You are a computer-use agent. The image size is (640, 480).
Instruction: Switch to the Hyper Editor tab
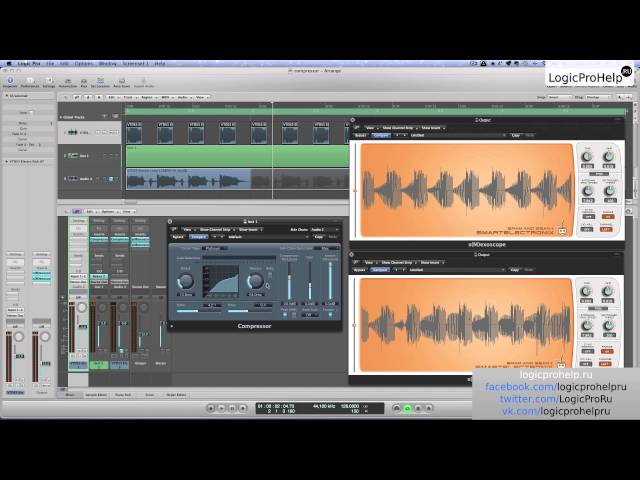point(176,395)
